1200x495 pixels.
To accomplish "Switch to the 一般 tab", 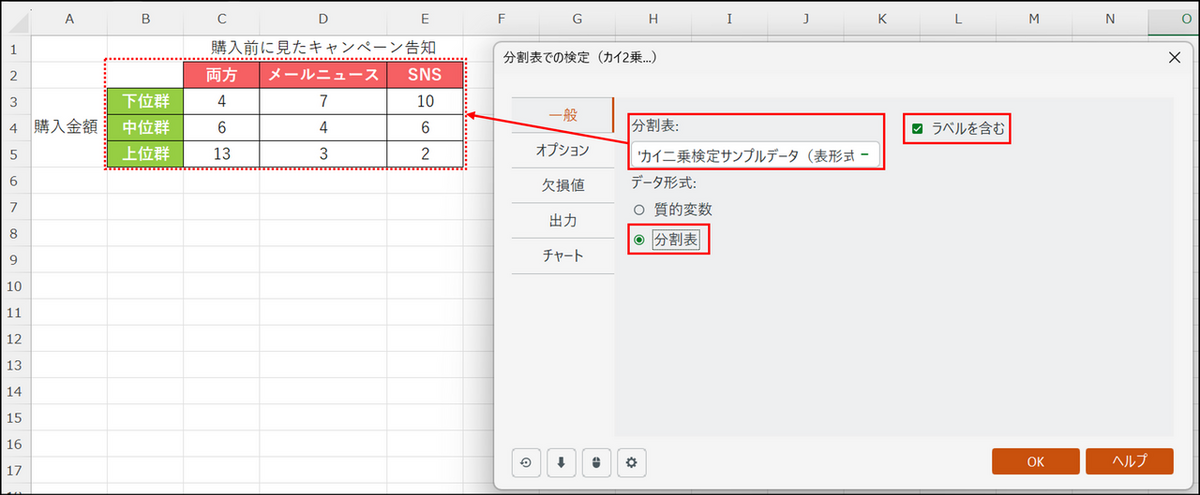I will [563, 115].
